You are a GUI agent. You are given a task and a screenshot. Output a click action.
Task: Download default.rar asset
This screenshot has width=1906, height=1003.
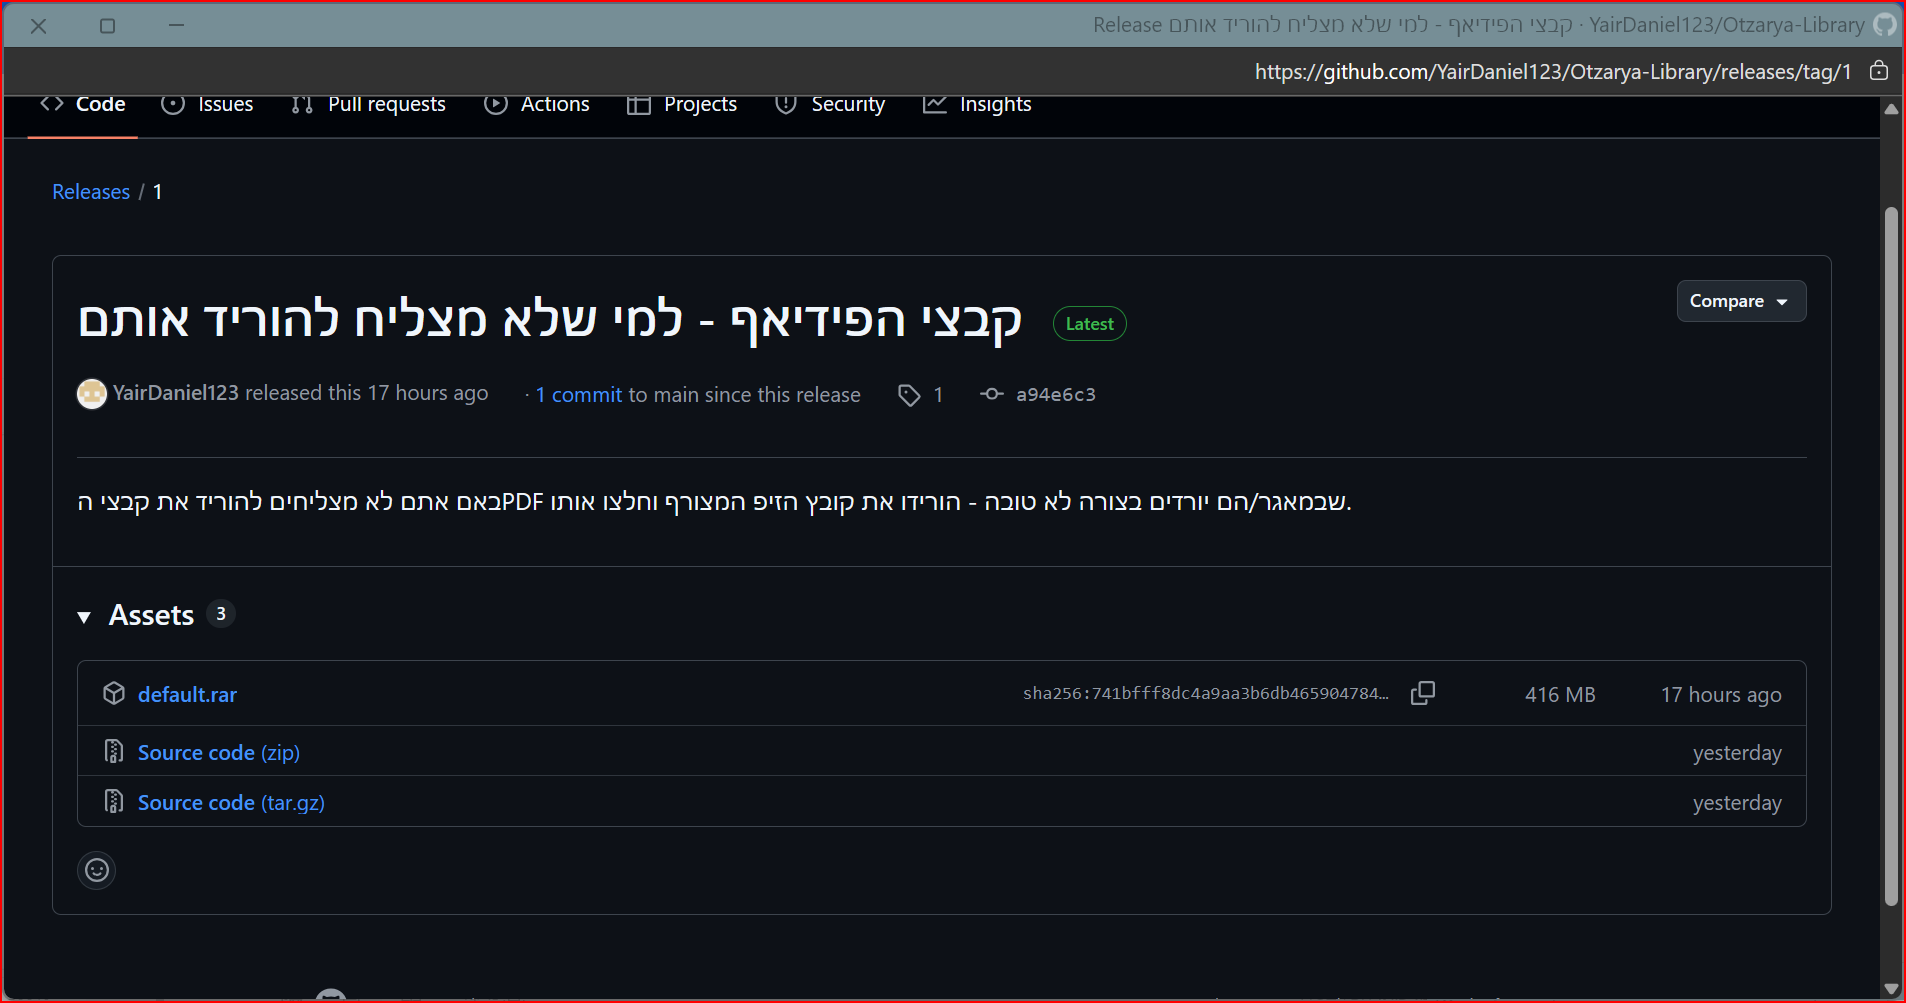pos(187,695)
